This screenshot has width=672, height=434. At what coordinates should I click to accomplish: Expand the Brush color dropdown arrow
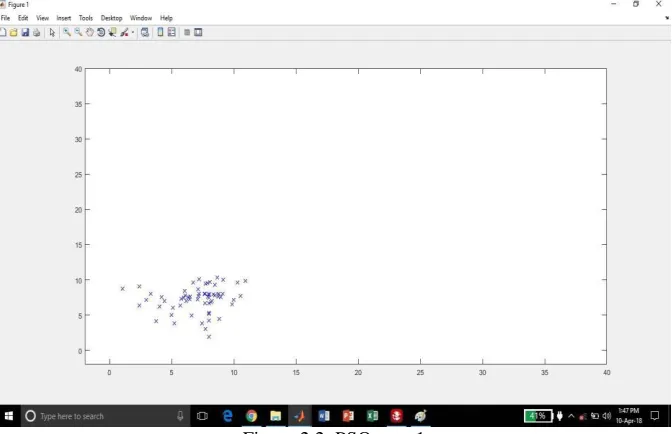132,33
